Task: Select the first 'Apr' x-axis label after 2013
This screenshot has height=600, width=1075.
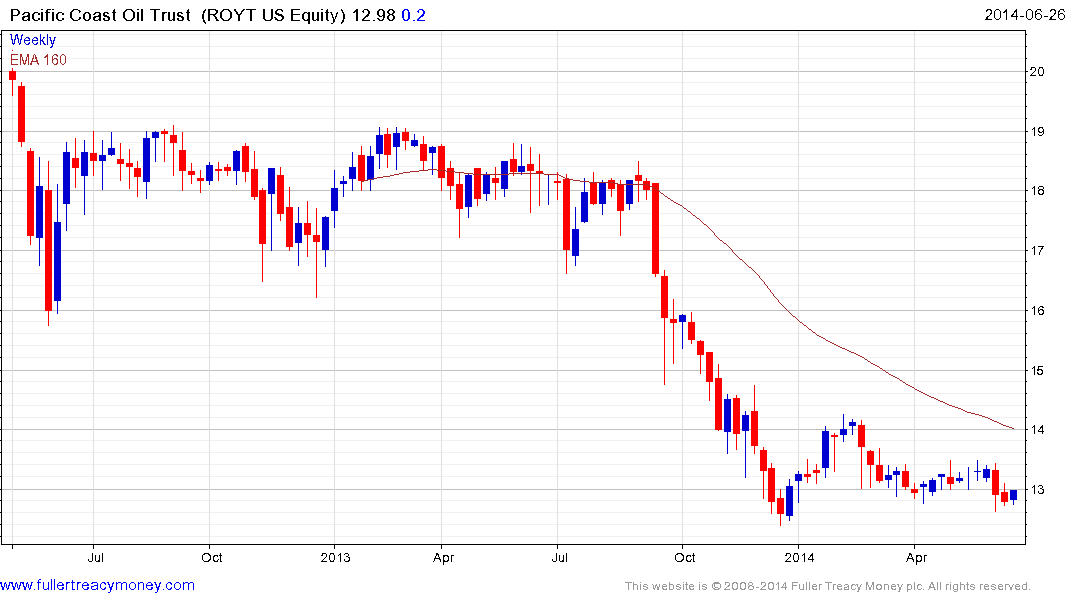Action: click(x=444, y=557)
